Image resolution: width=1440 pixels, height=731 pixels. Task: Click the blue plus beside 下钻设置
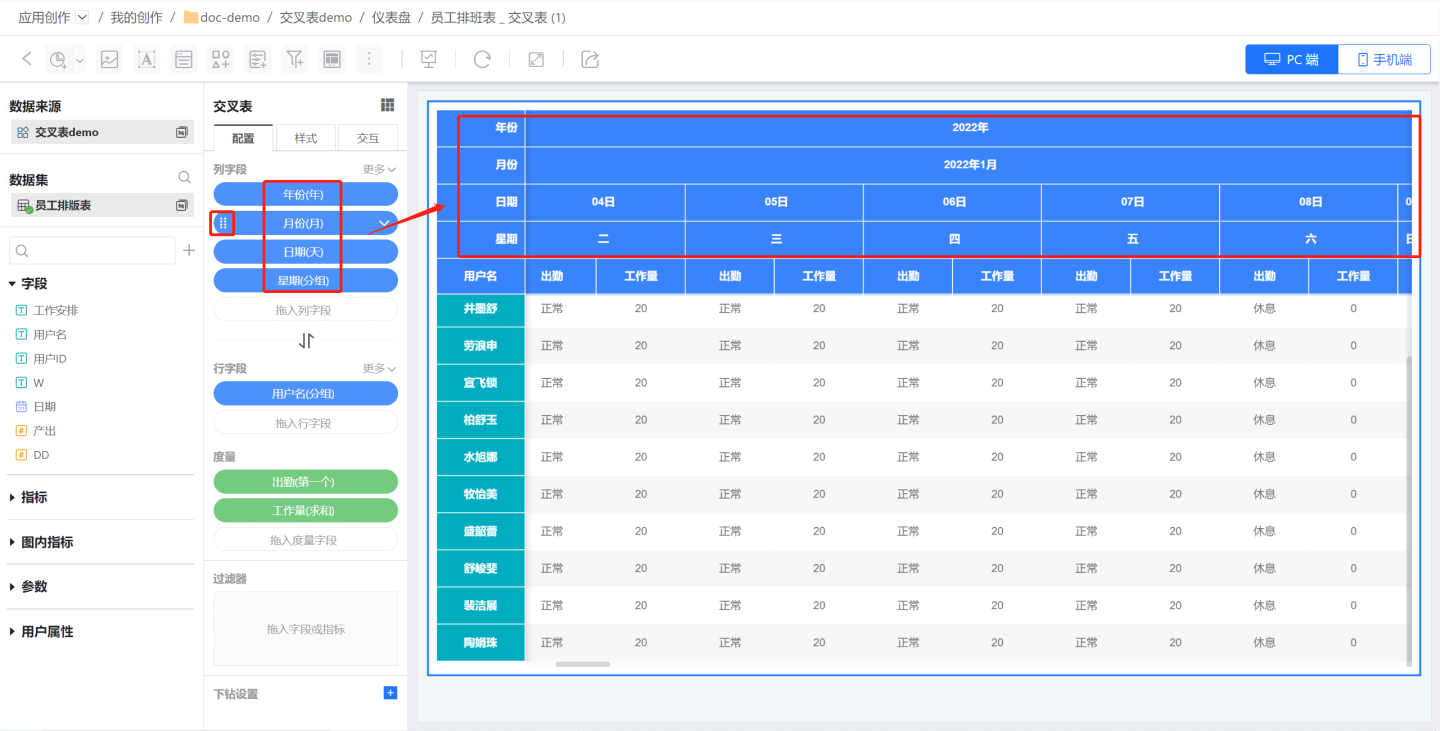(390, 693)
